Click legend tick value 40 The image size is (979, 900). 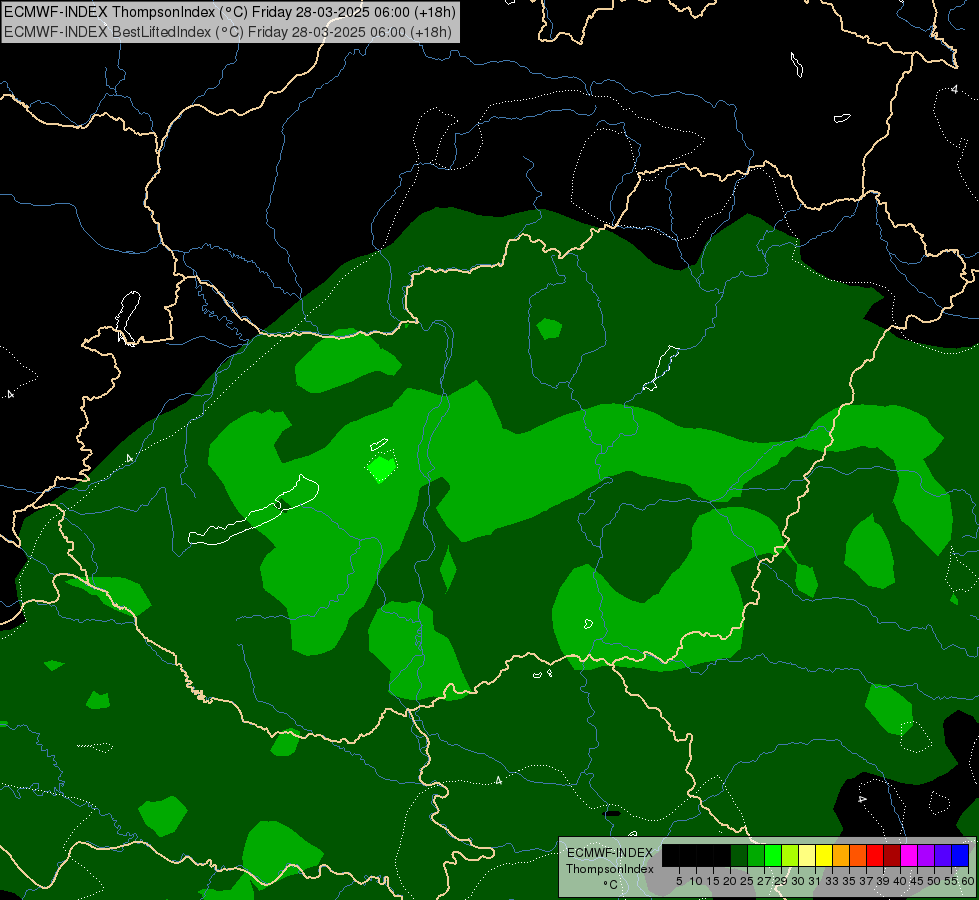coord(900,881)
